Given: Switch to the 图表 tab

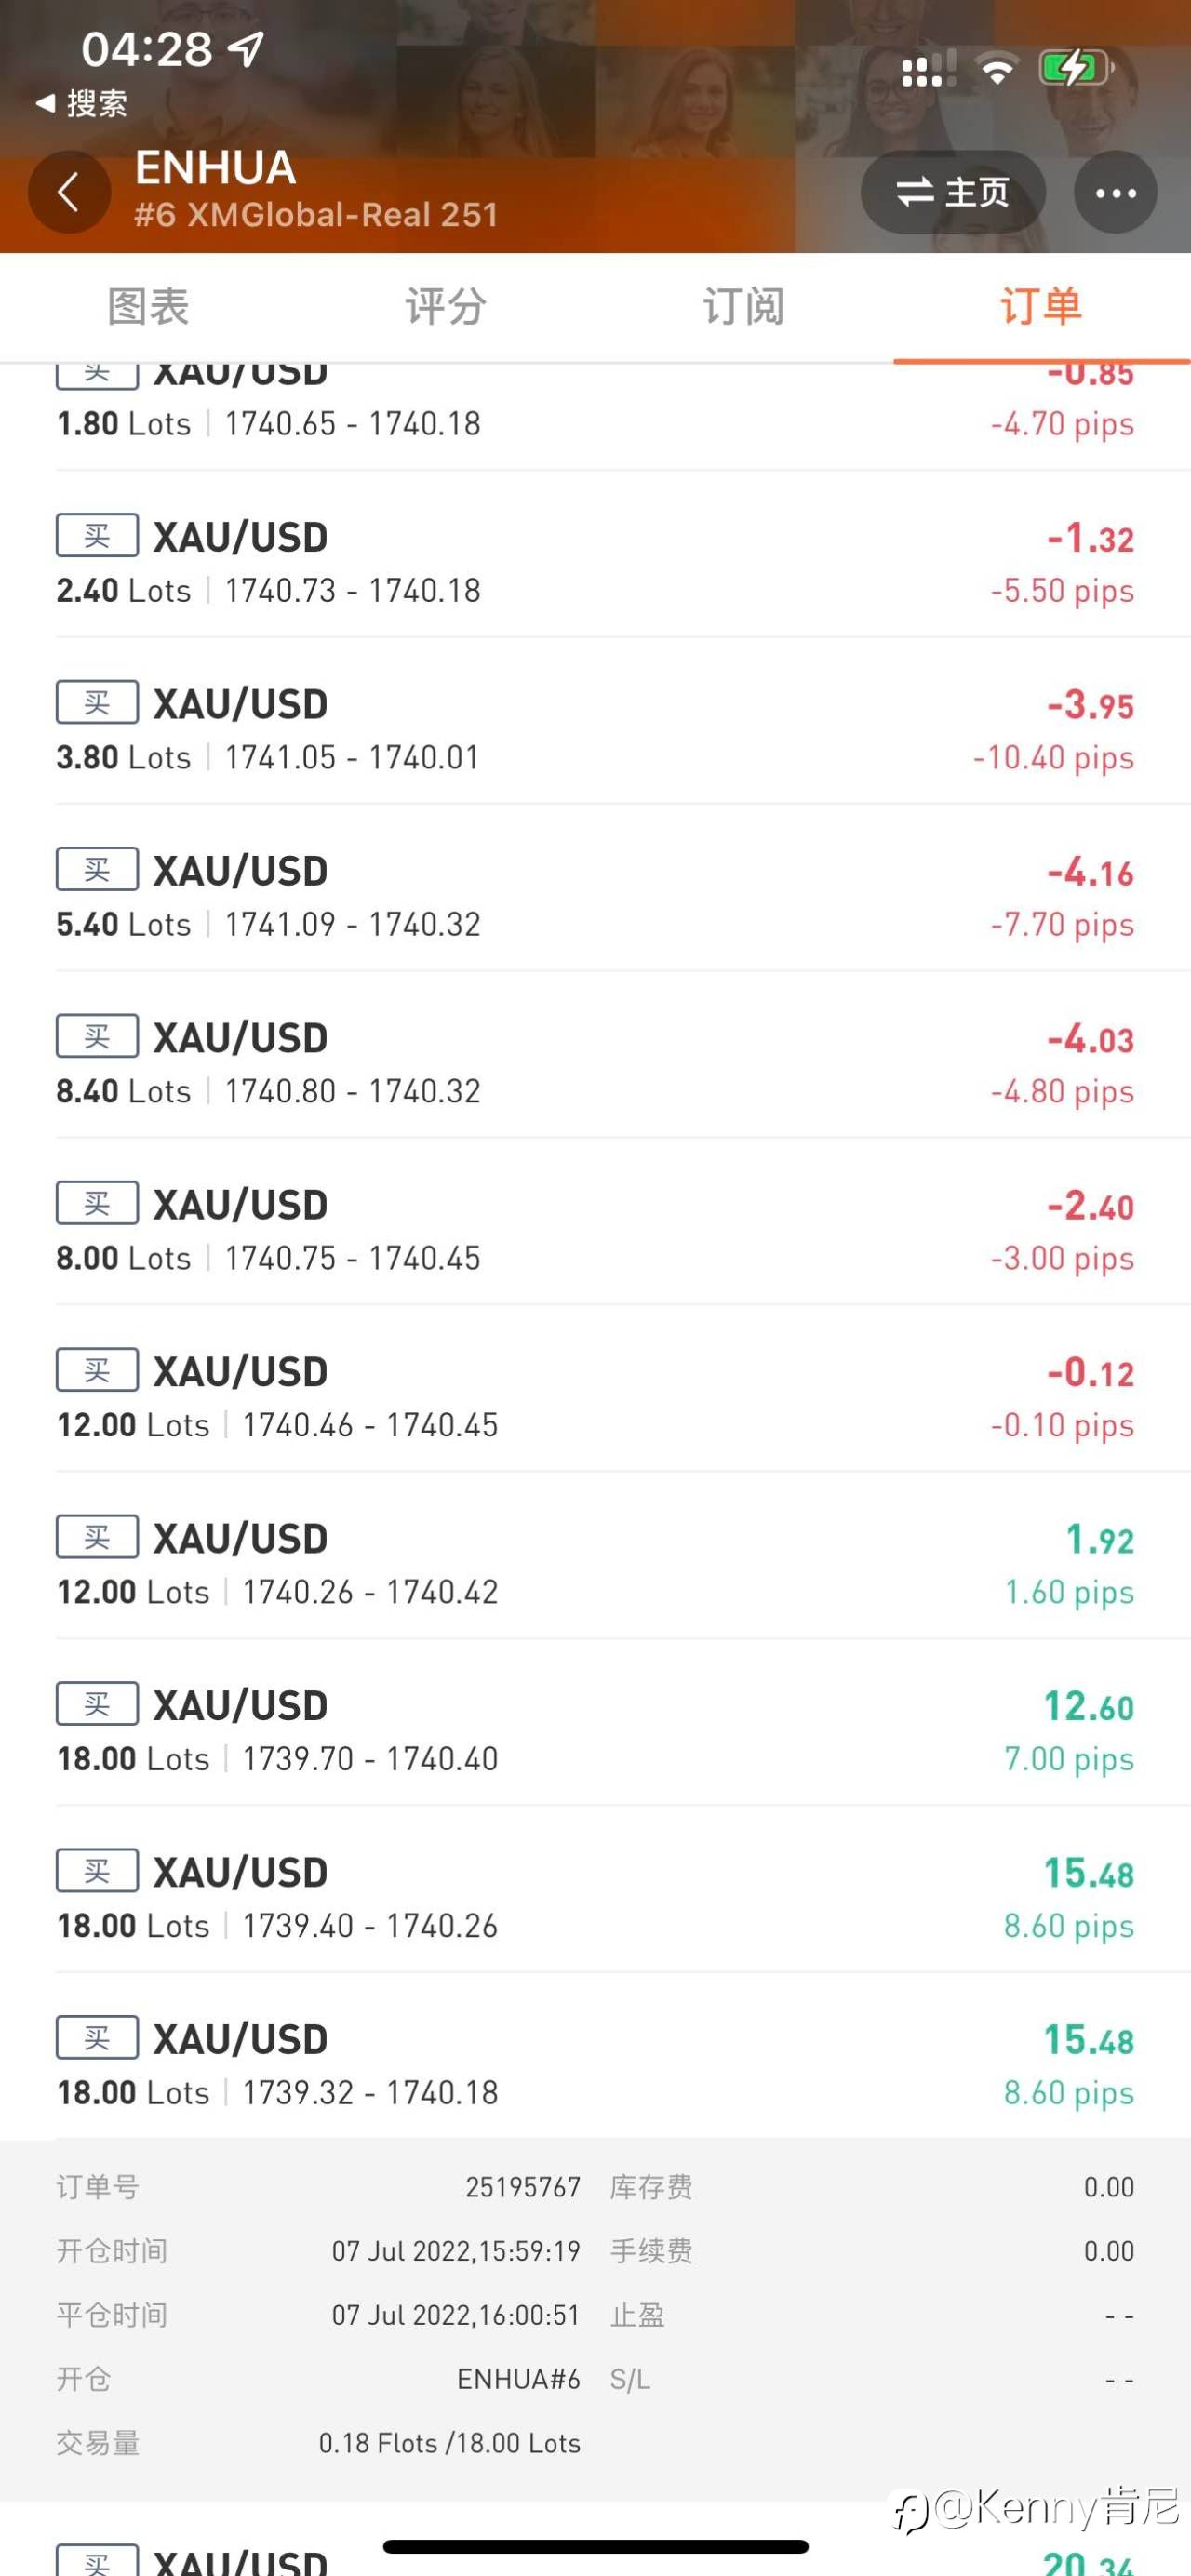Looking at the screenshot, I should pyautogui.click(x=148, y=306).
